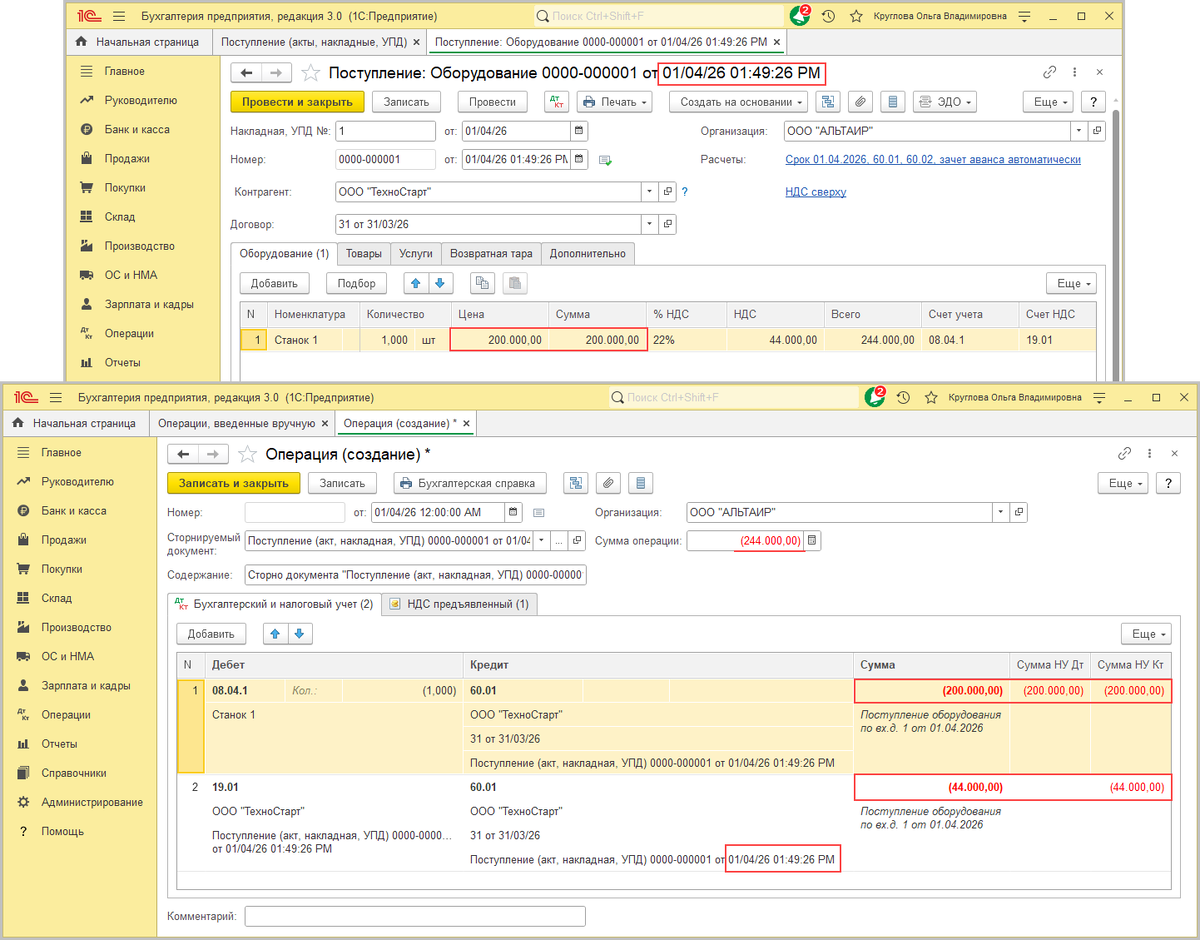Favorite the Операция (создание) star
The width and height of the screenshot is (1200, 940).
click(x=247, y=454)
